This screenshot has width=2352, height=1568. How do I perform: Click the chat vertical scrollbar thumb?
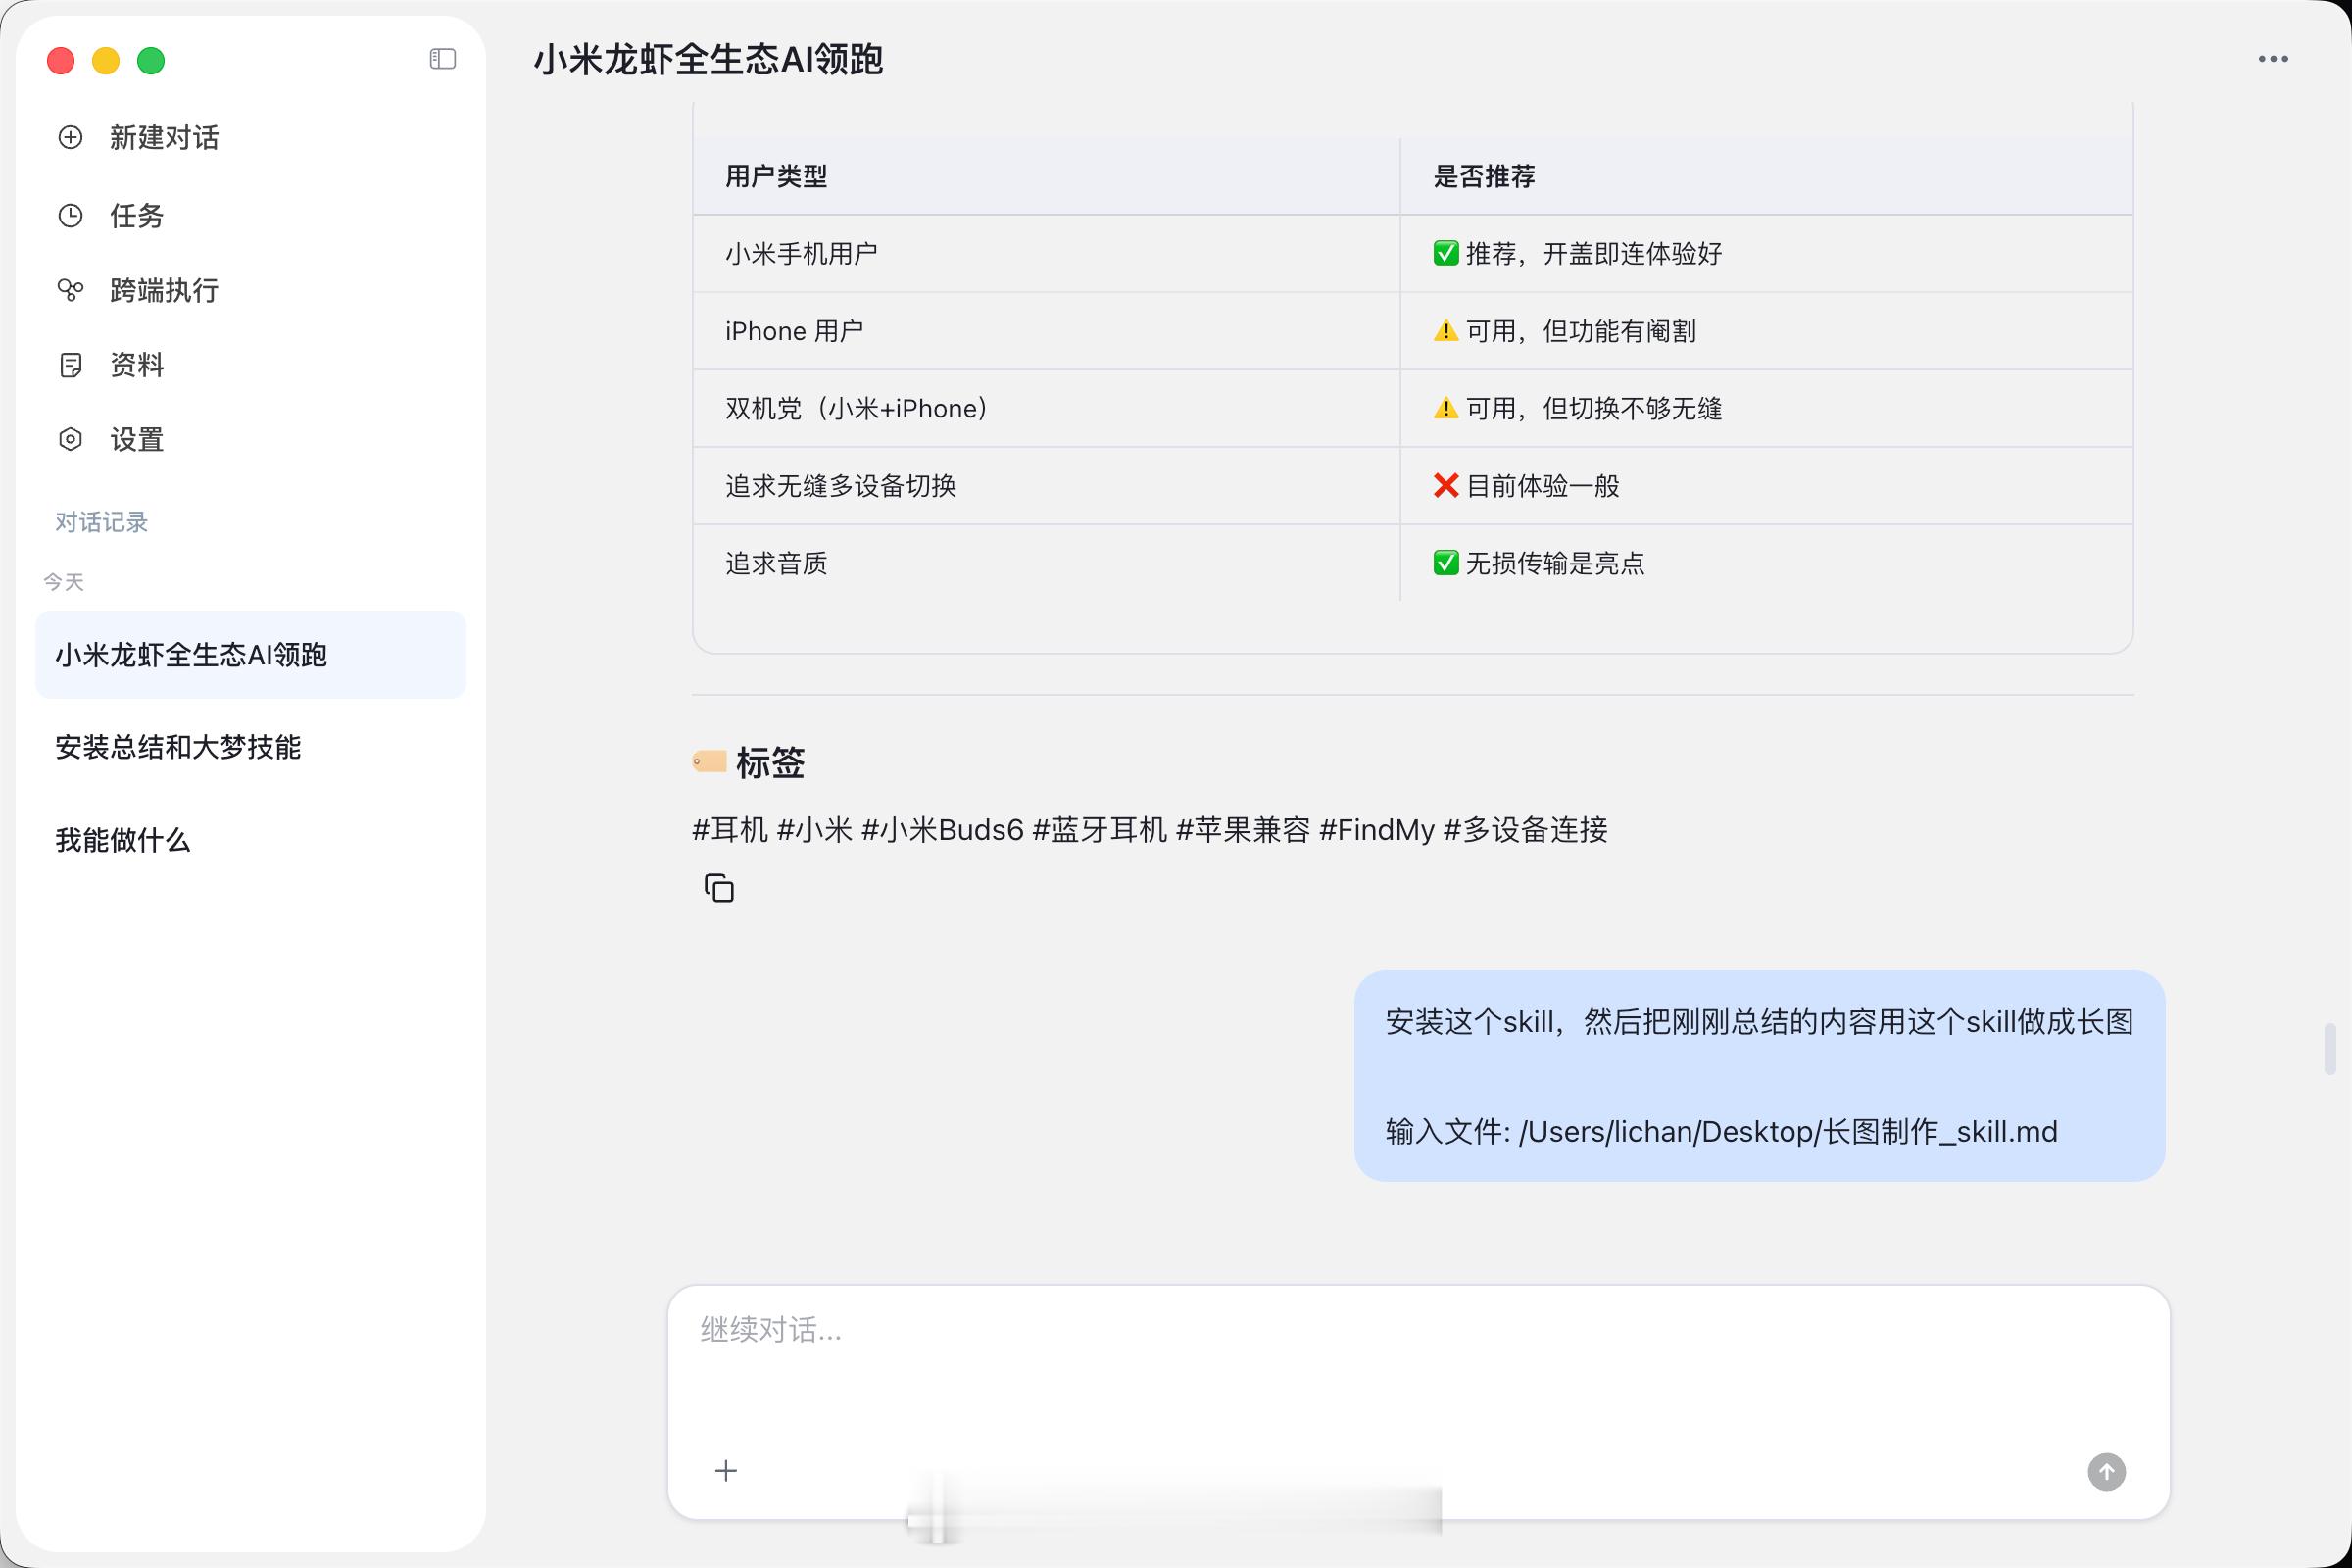point(2329,1048)
